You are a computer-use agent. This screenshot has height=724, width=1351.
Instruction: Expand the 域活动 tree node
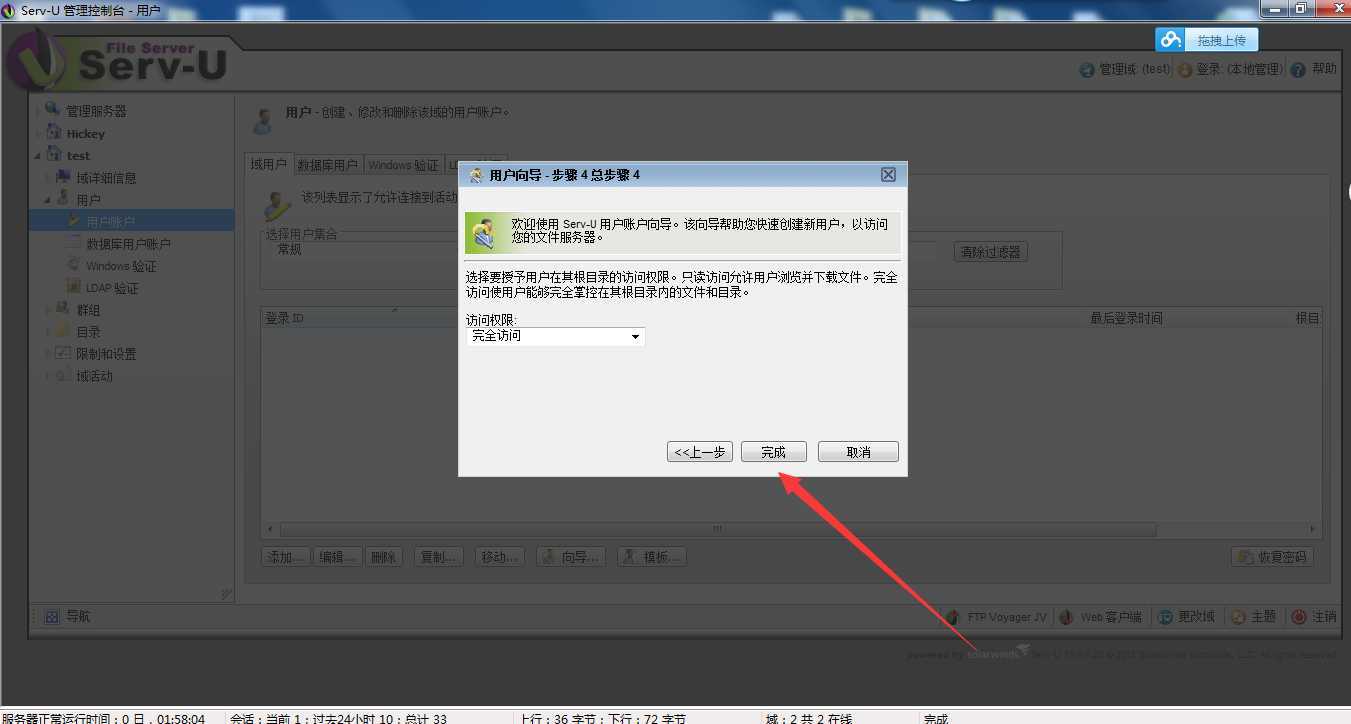pyautogui.click(x=48, y=376)
